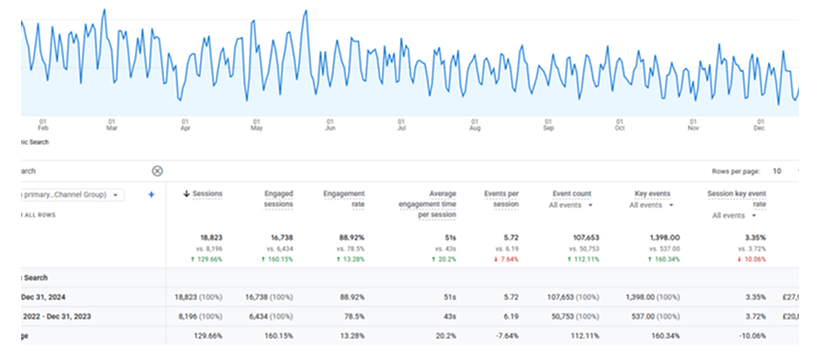Screen dimensions: 820x361
Task: Click the red '↓ 10.06%' key event rate indicator
Action: pos(751,260)
